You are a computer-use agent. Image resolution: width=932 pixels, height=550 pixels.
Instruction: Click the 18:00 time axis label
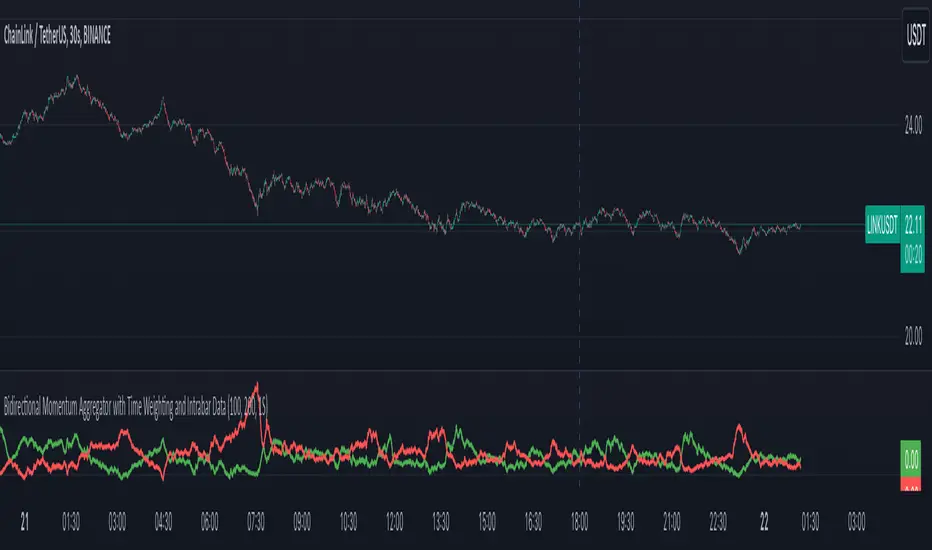(580, 522)
